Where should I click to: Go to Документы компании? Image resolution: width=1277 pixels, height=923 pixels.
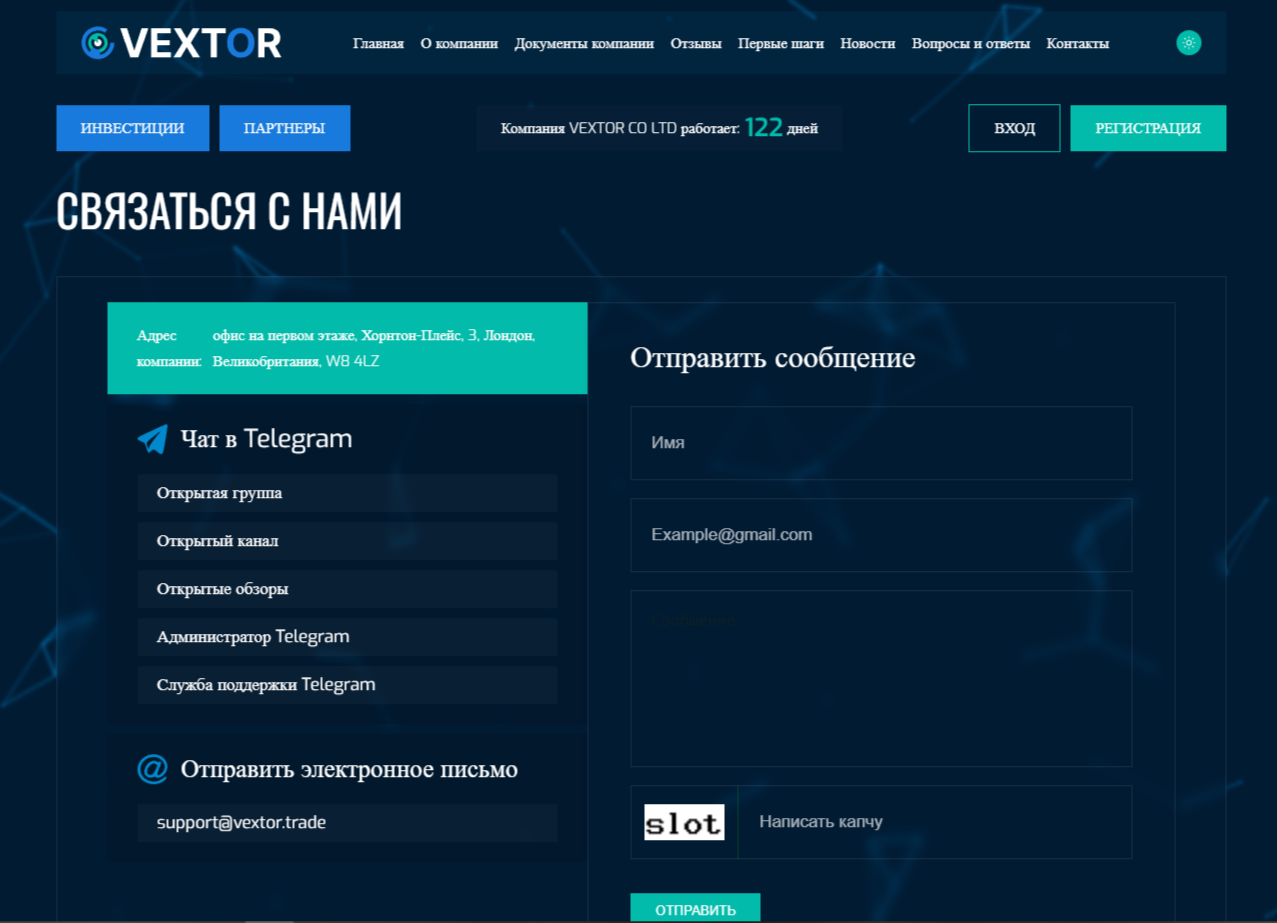(584, 43)
